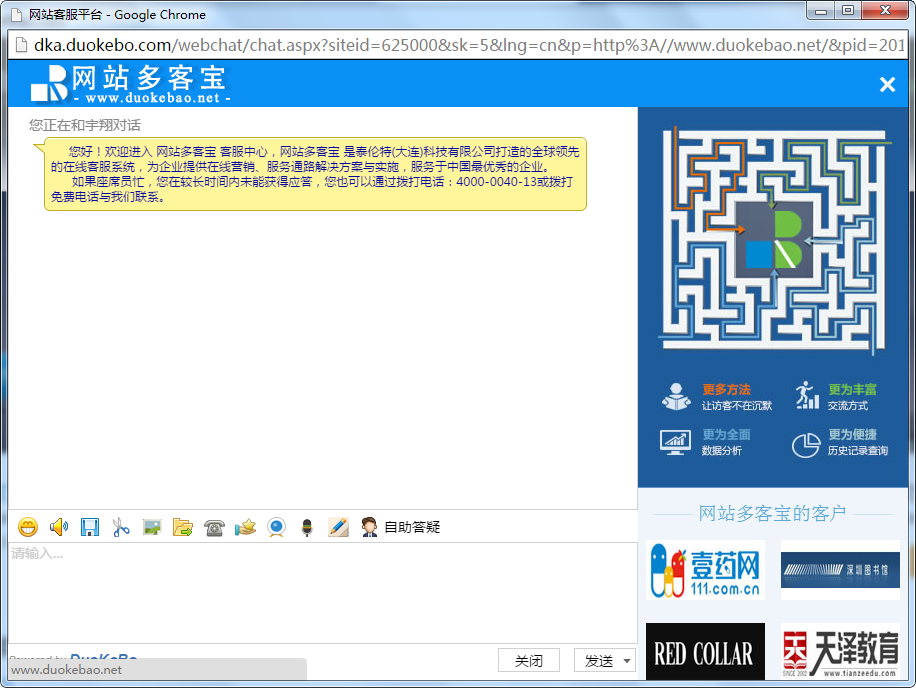Expand the 发送 dropdown arrow

pyautogui.click(x=627, y=661)
